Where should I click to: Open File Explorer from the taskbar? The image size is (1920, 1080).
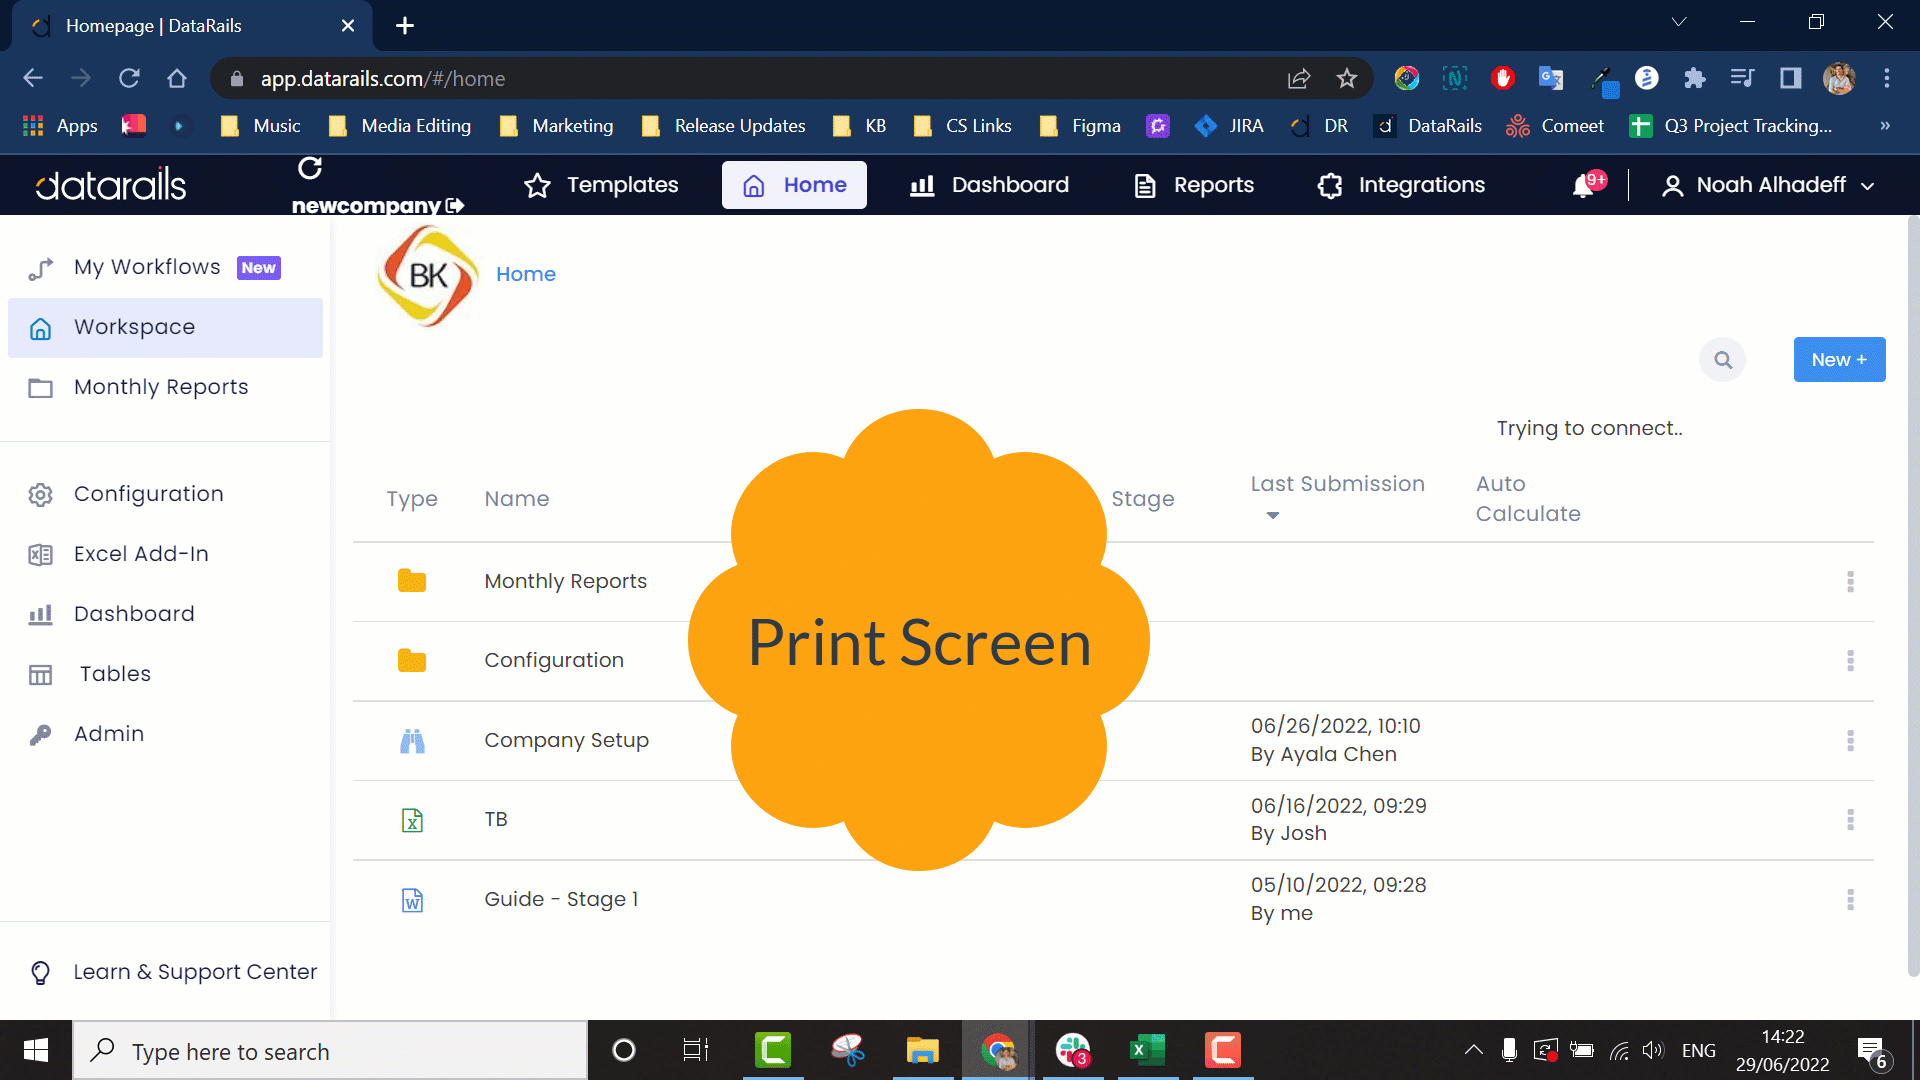(922, 1050)
